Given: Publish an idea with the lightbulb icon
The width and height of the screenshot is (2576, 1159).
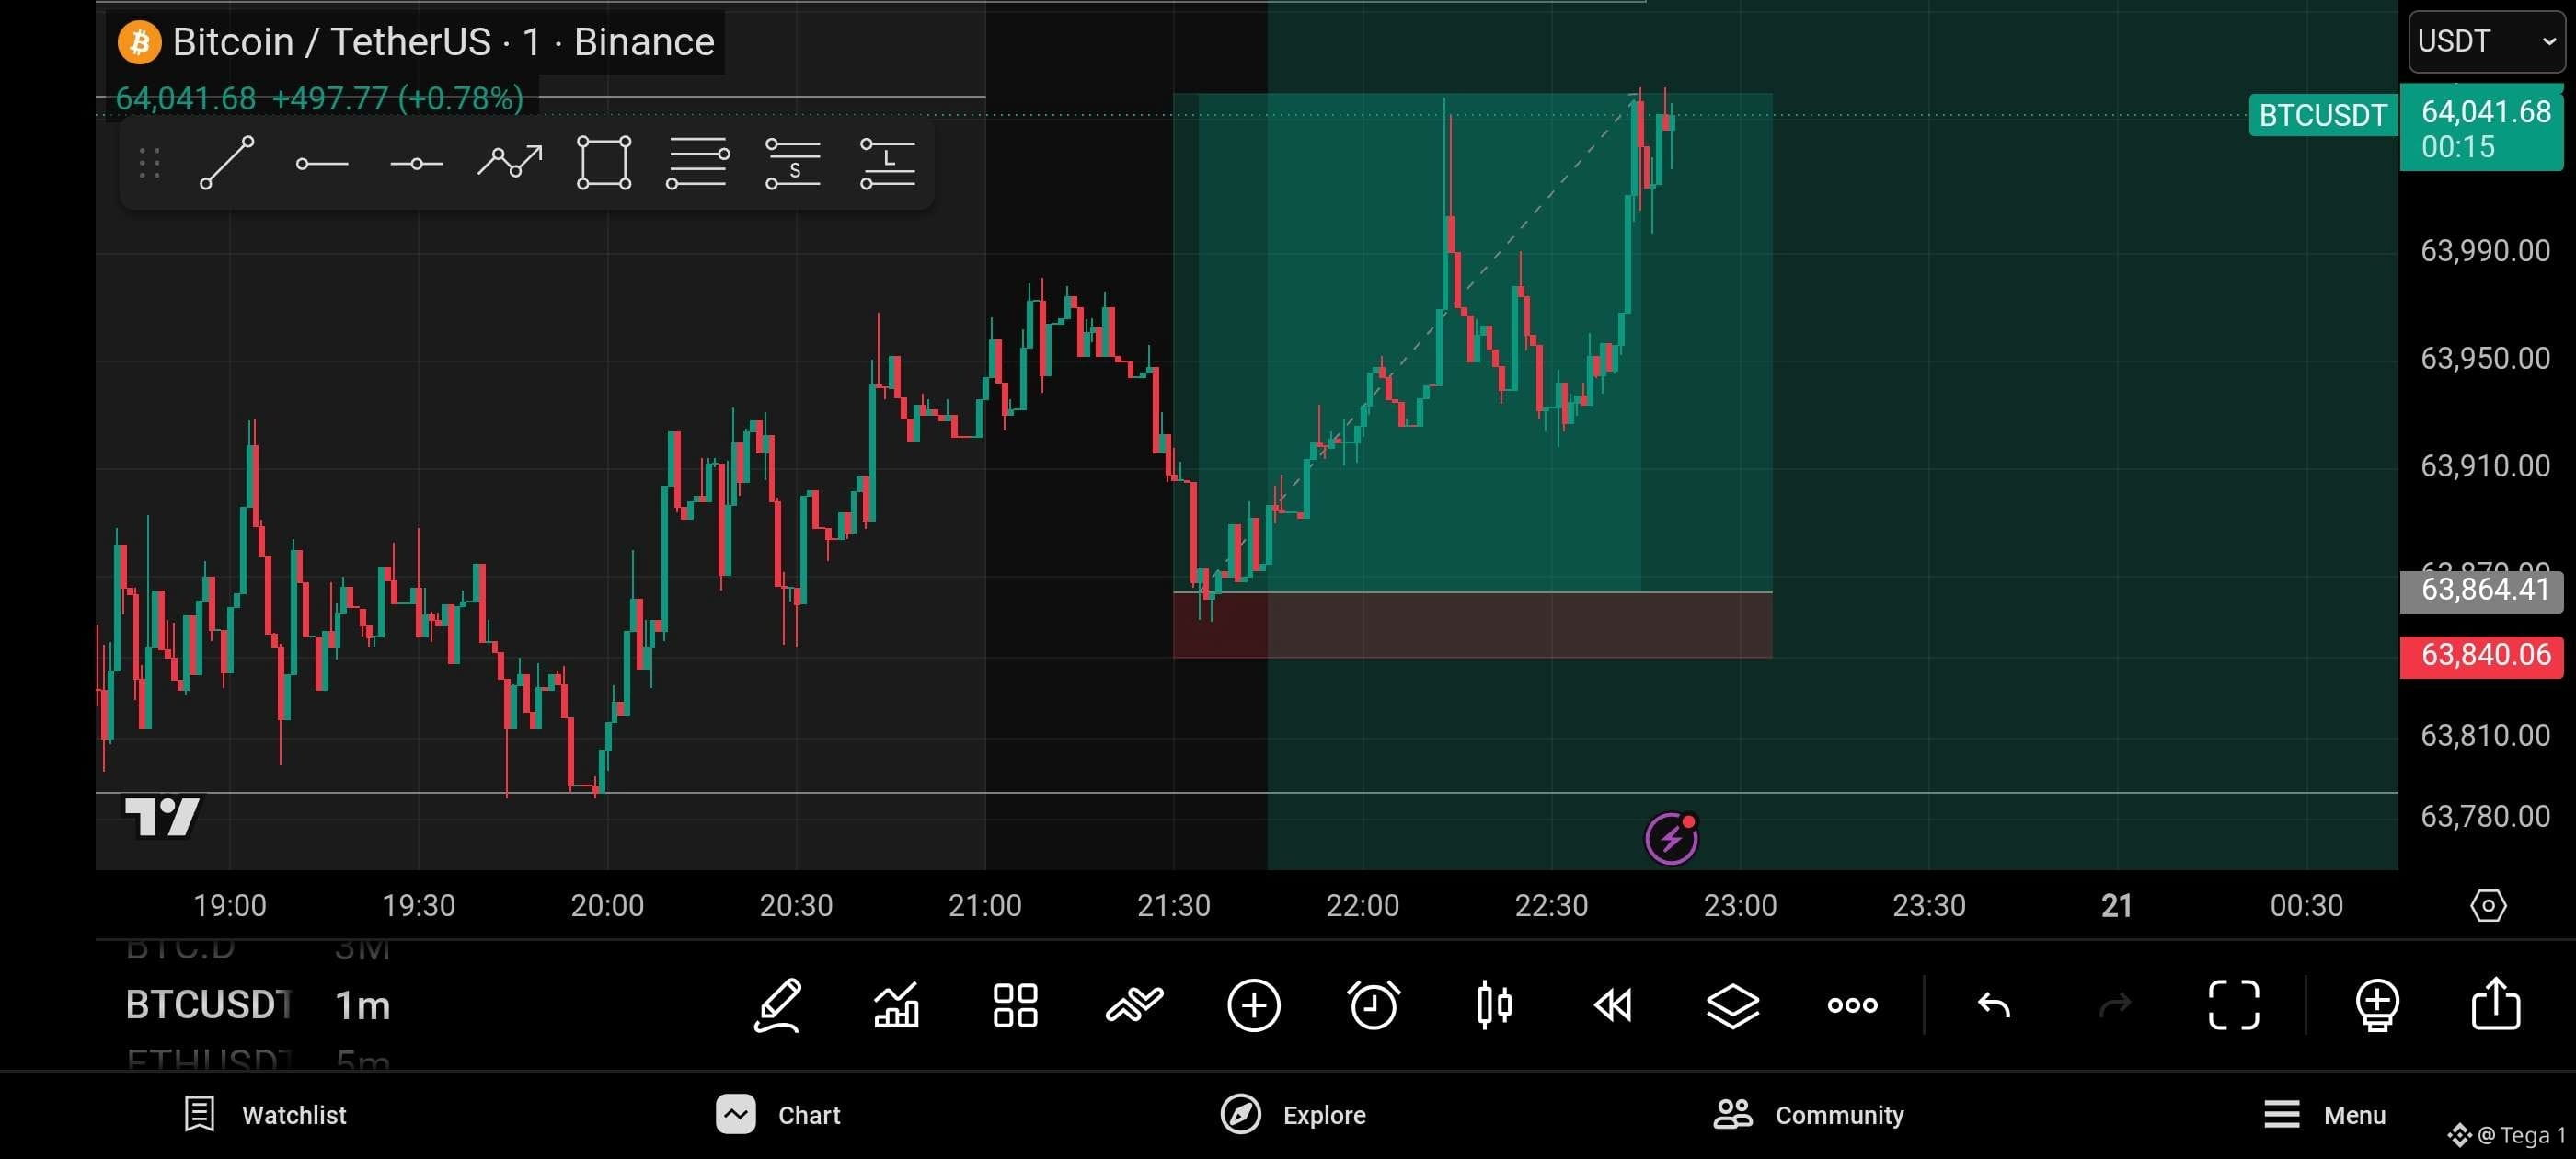Looking at the screenshot, I should point(2377,1005).
